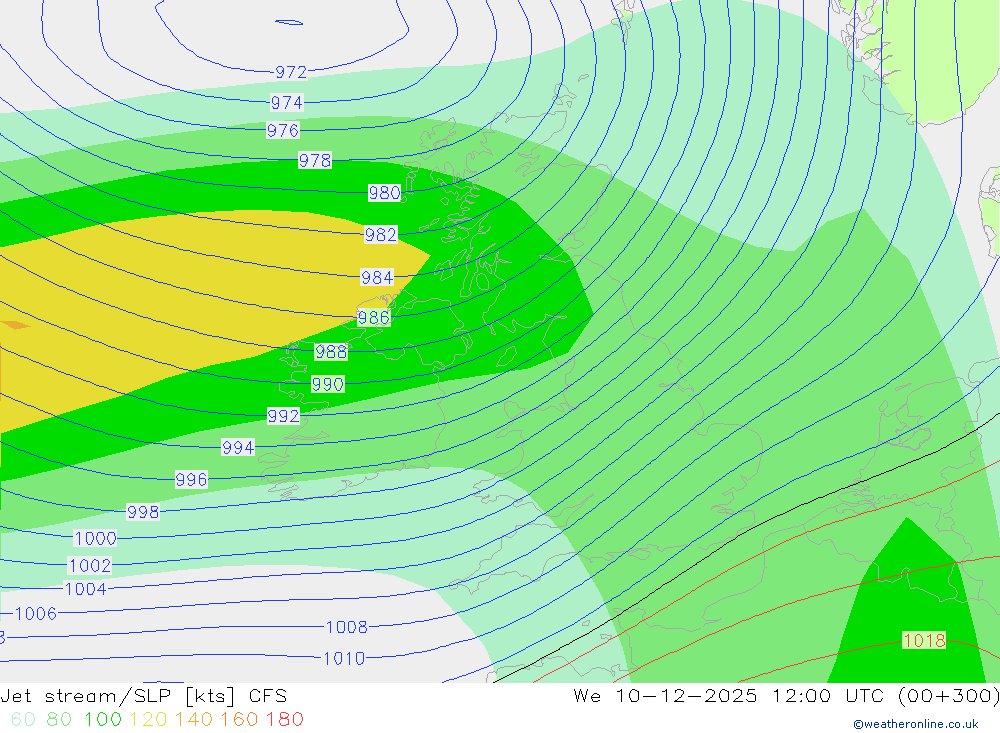Click the 986 isobar label
This screenshot has height=733, width=1000.
373,318
